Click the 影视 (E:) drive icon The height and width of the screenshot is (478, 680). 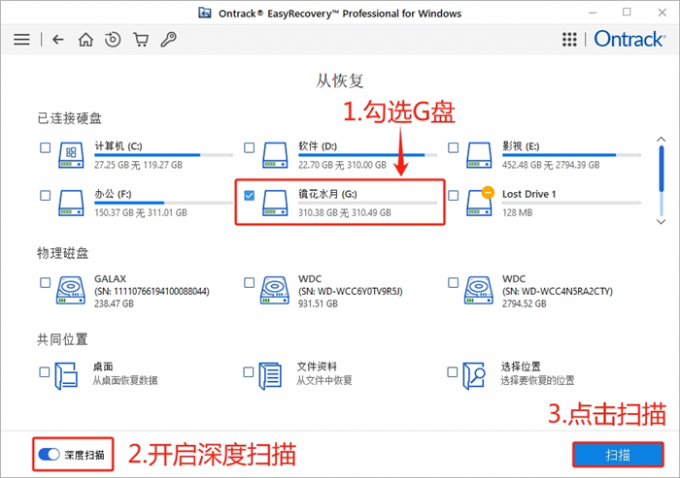pyautogui.click(x=479, y=155)
